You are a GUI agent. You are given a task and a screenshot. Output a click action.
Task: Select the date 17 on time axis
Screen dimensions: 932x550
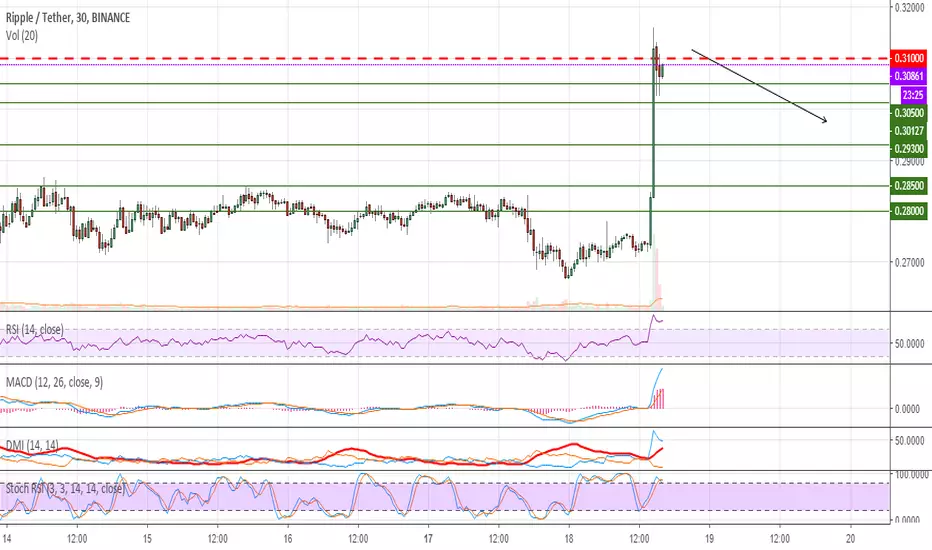pos(428,539)
